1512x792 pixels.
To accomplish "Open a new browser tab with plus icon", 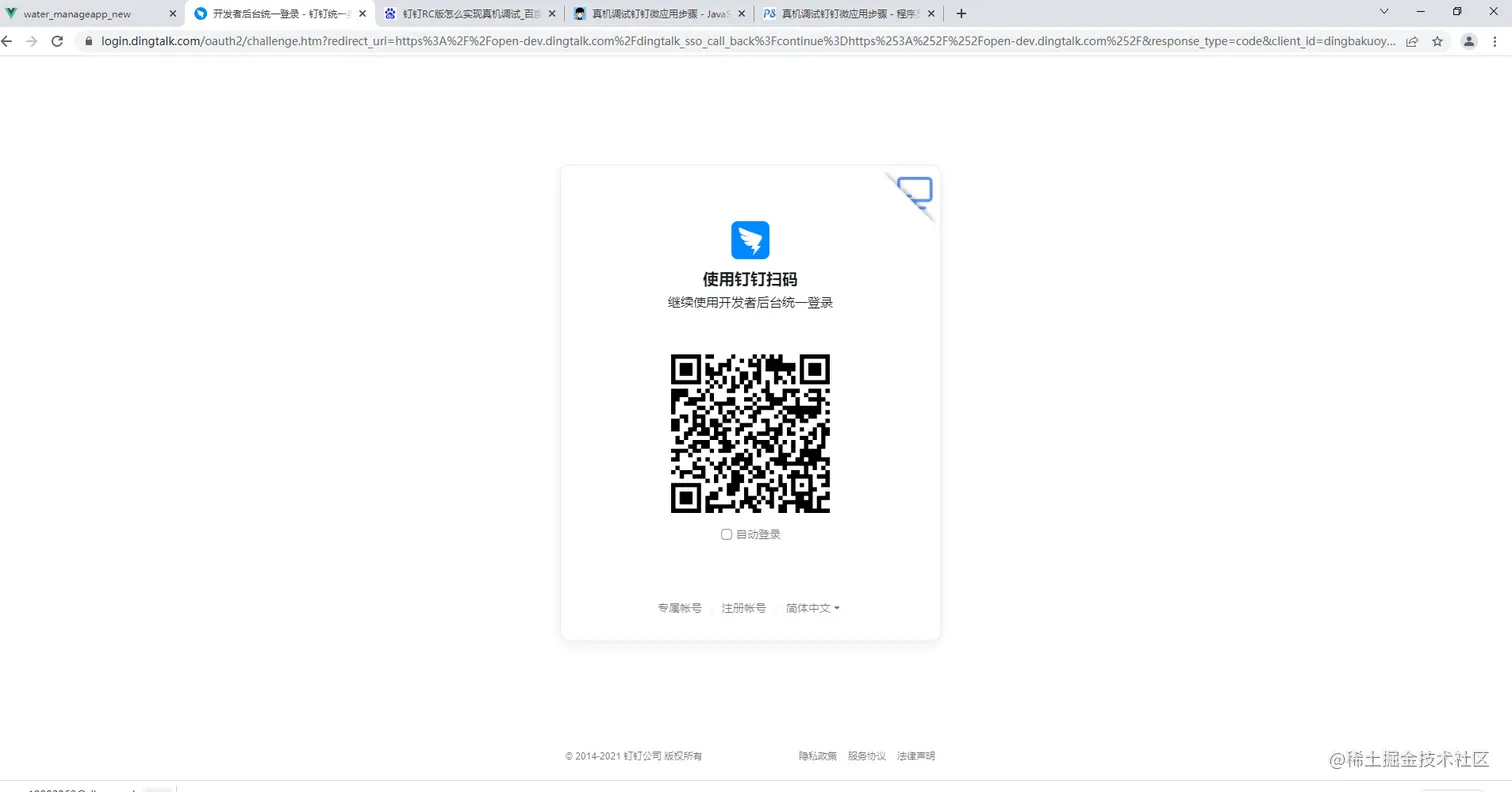I will click(960, 13).
